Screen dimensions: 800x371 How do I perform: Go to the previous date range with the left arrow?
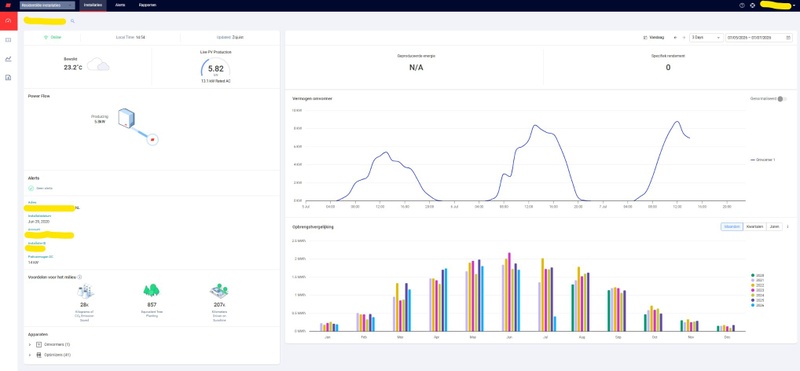click(676, 37)
